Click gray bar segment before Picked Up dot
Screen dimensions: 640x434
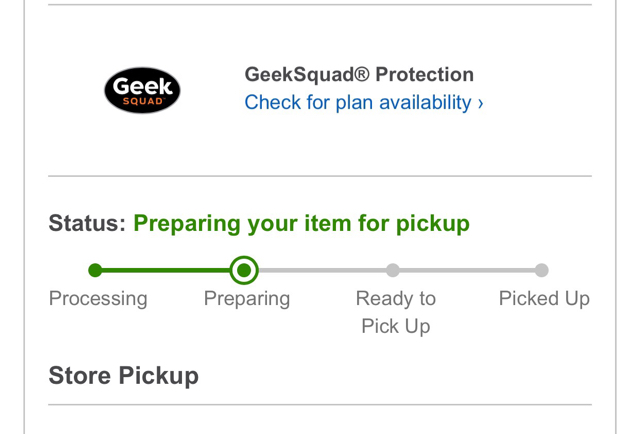(467, 270)
